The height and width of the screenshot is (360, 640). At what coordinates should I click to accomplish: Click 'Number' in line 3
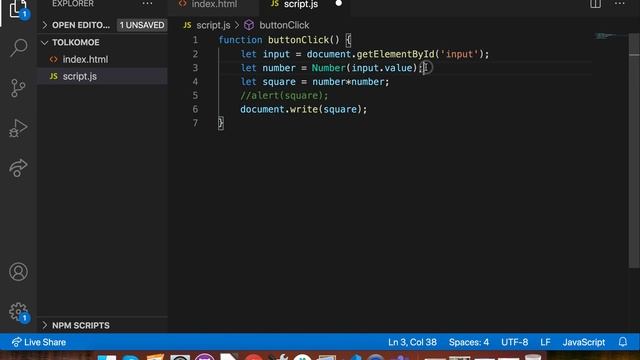[x=329, y=68]
